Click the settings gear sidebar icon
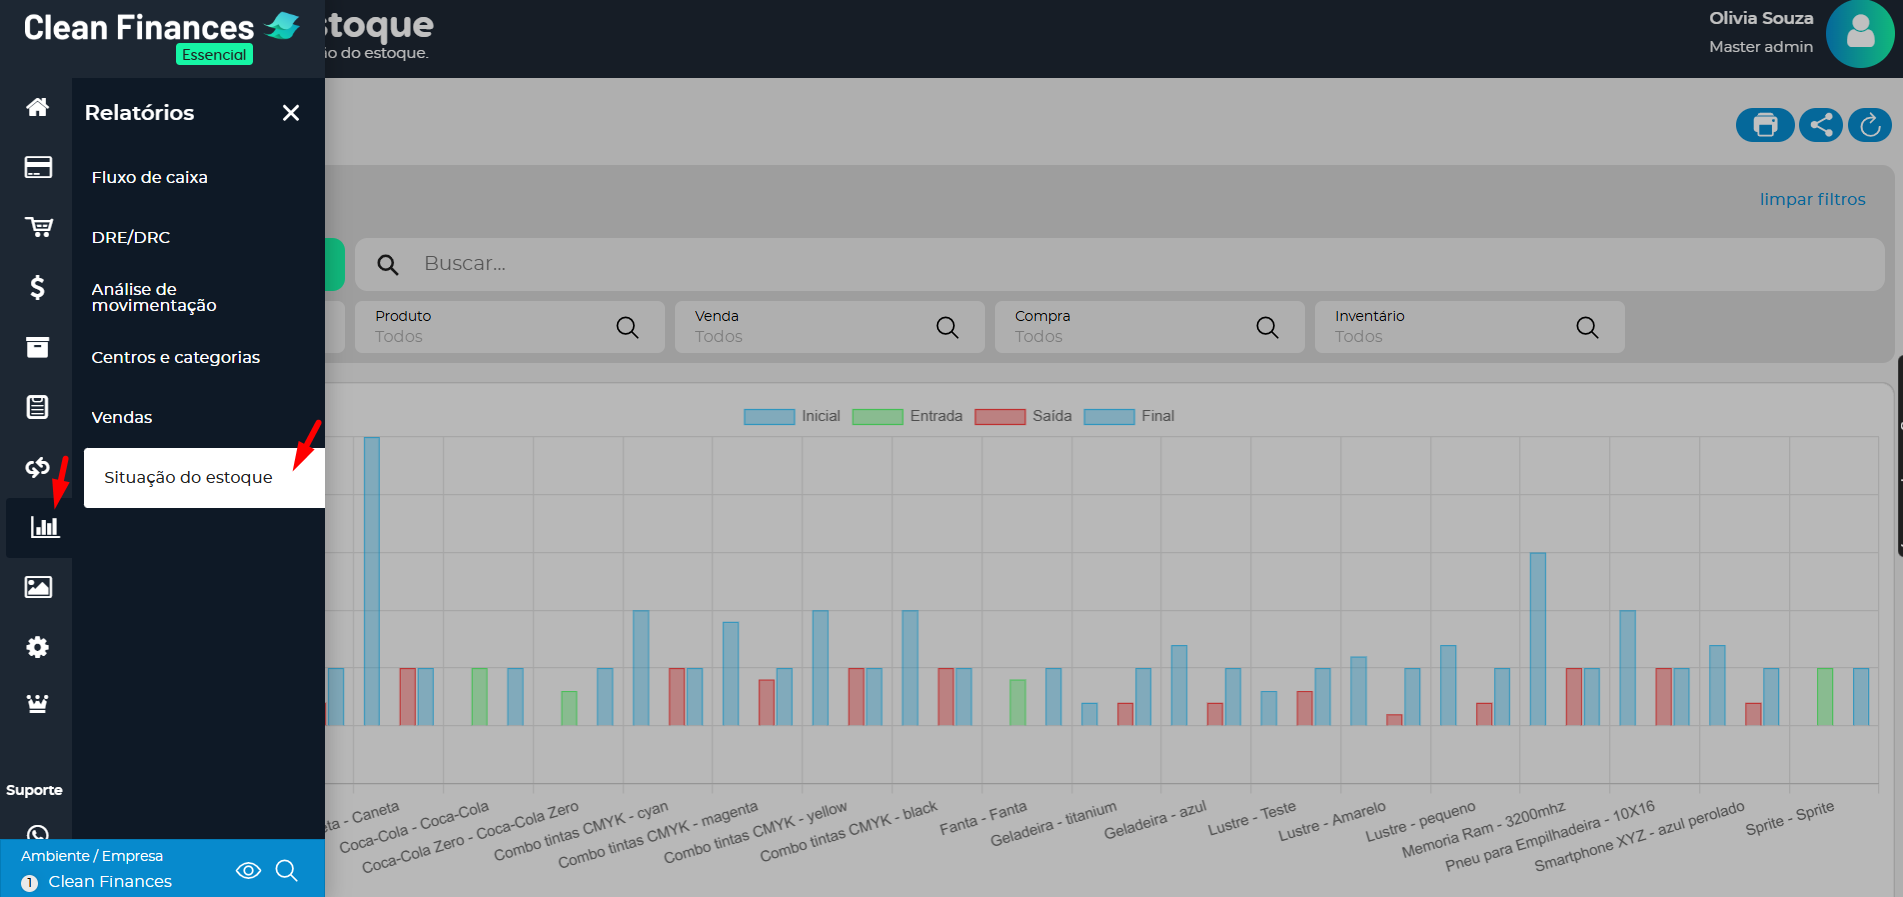Image resolution: width=1903 pixels, height=897 pixels. 37,647
